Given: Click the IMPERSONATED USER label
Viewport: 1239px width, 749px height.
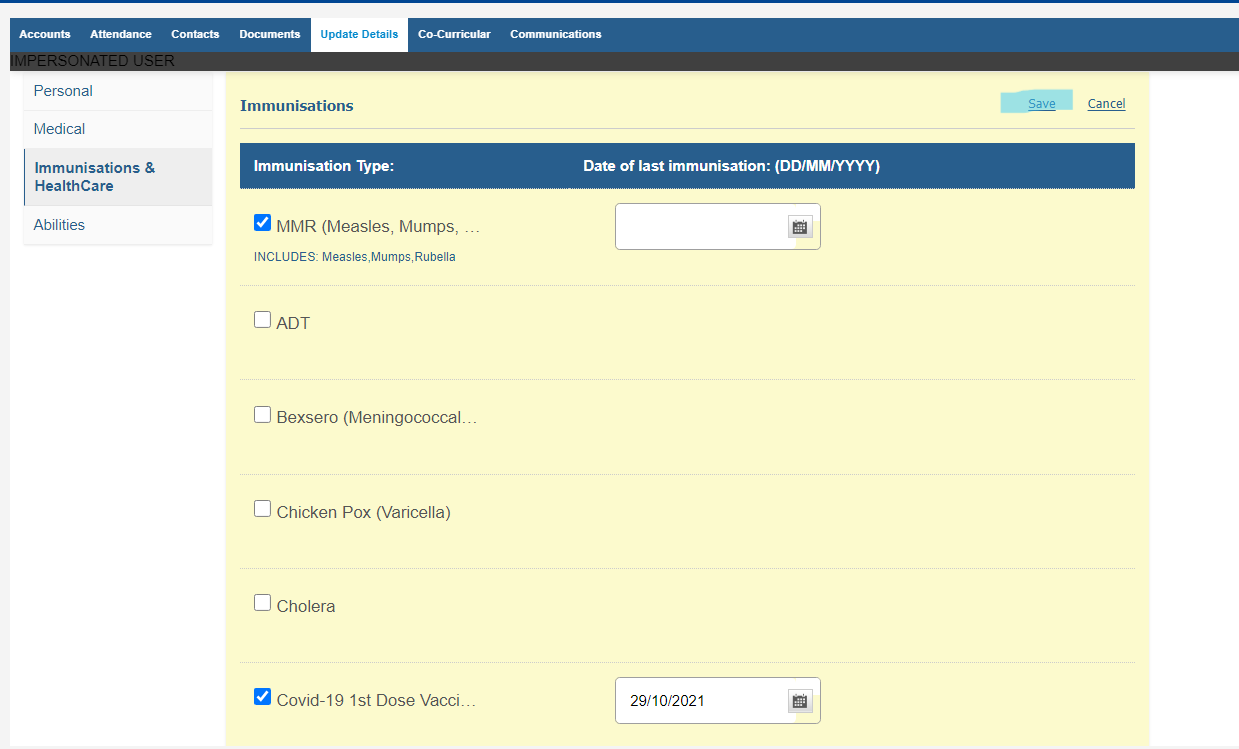Looking at the screenshot, I should [92, 61].
